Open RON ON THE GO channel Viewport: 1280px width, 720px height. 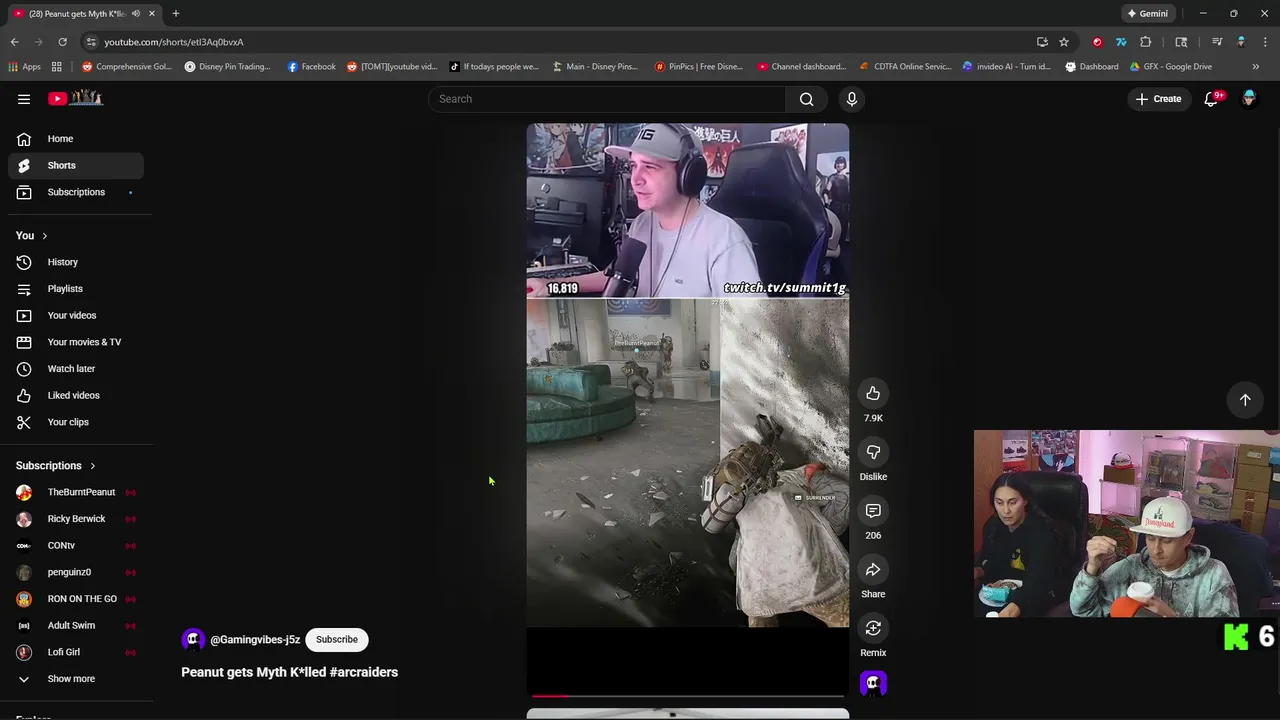click(x=76, y=599)
